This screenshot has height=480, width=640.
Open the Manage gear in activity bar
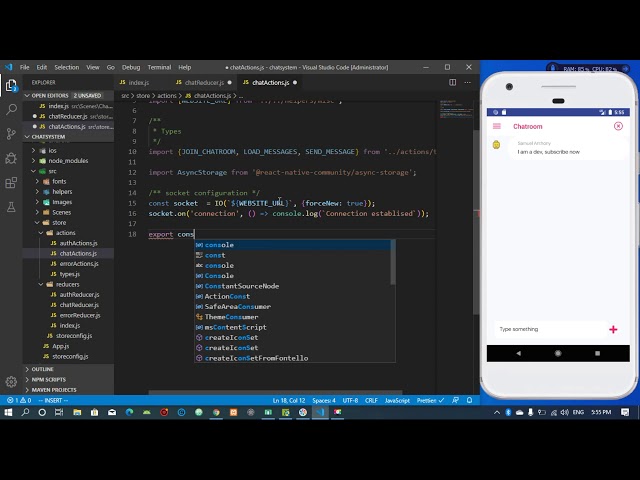(x=11, y=382)
